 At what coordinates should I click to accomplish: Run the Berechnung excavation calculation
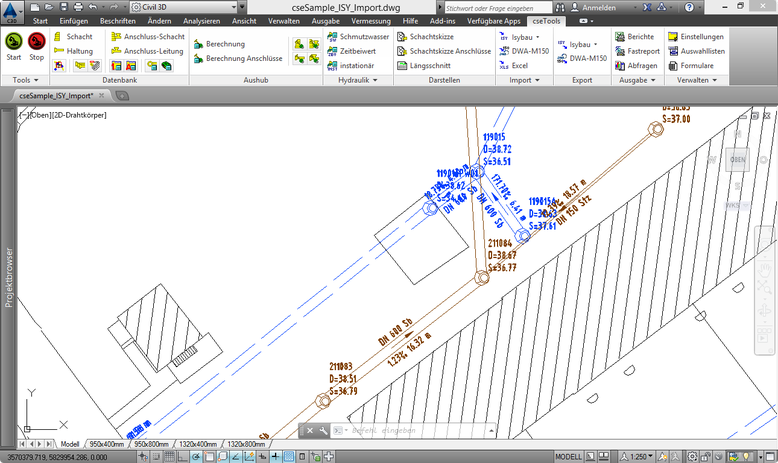pyautogui.click(x=219, y=44)
